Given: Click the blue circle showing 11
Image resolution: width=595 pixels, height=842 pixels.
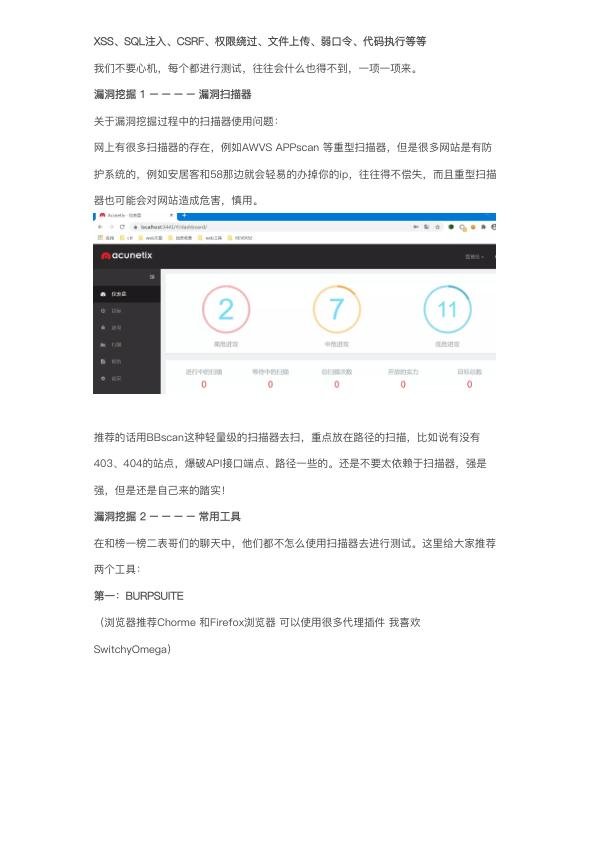Looking at the screenshot, I should [447, 310].
